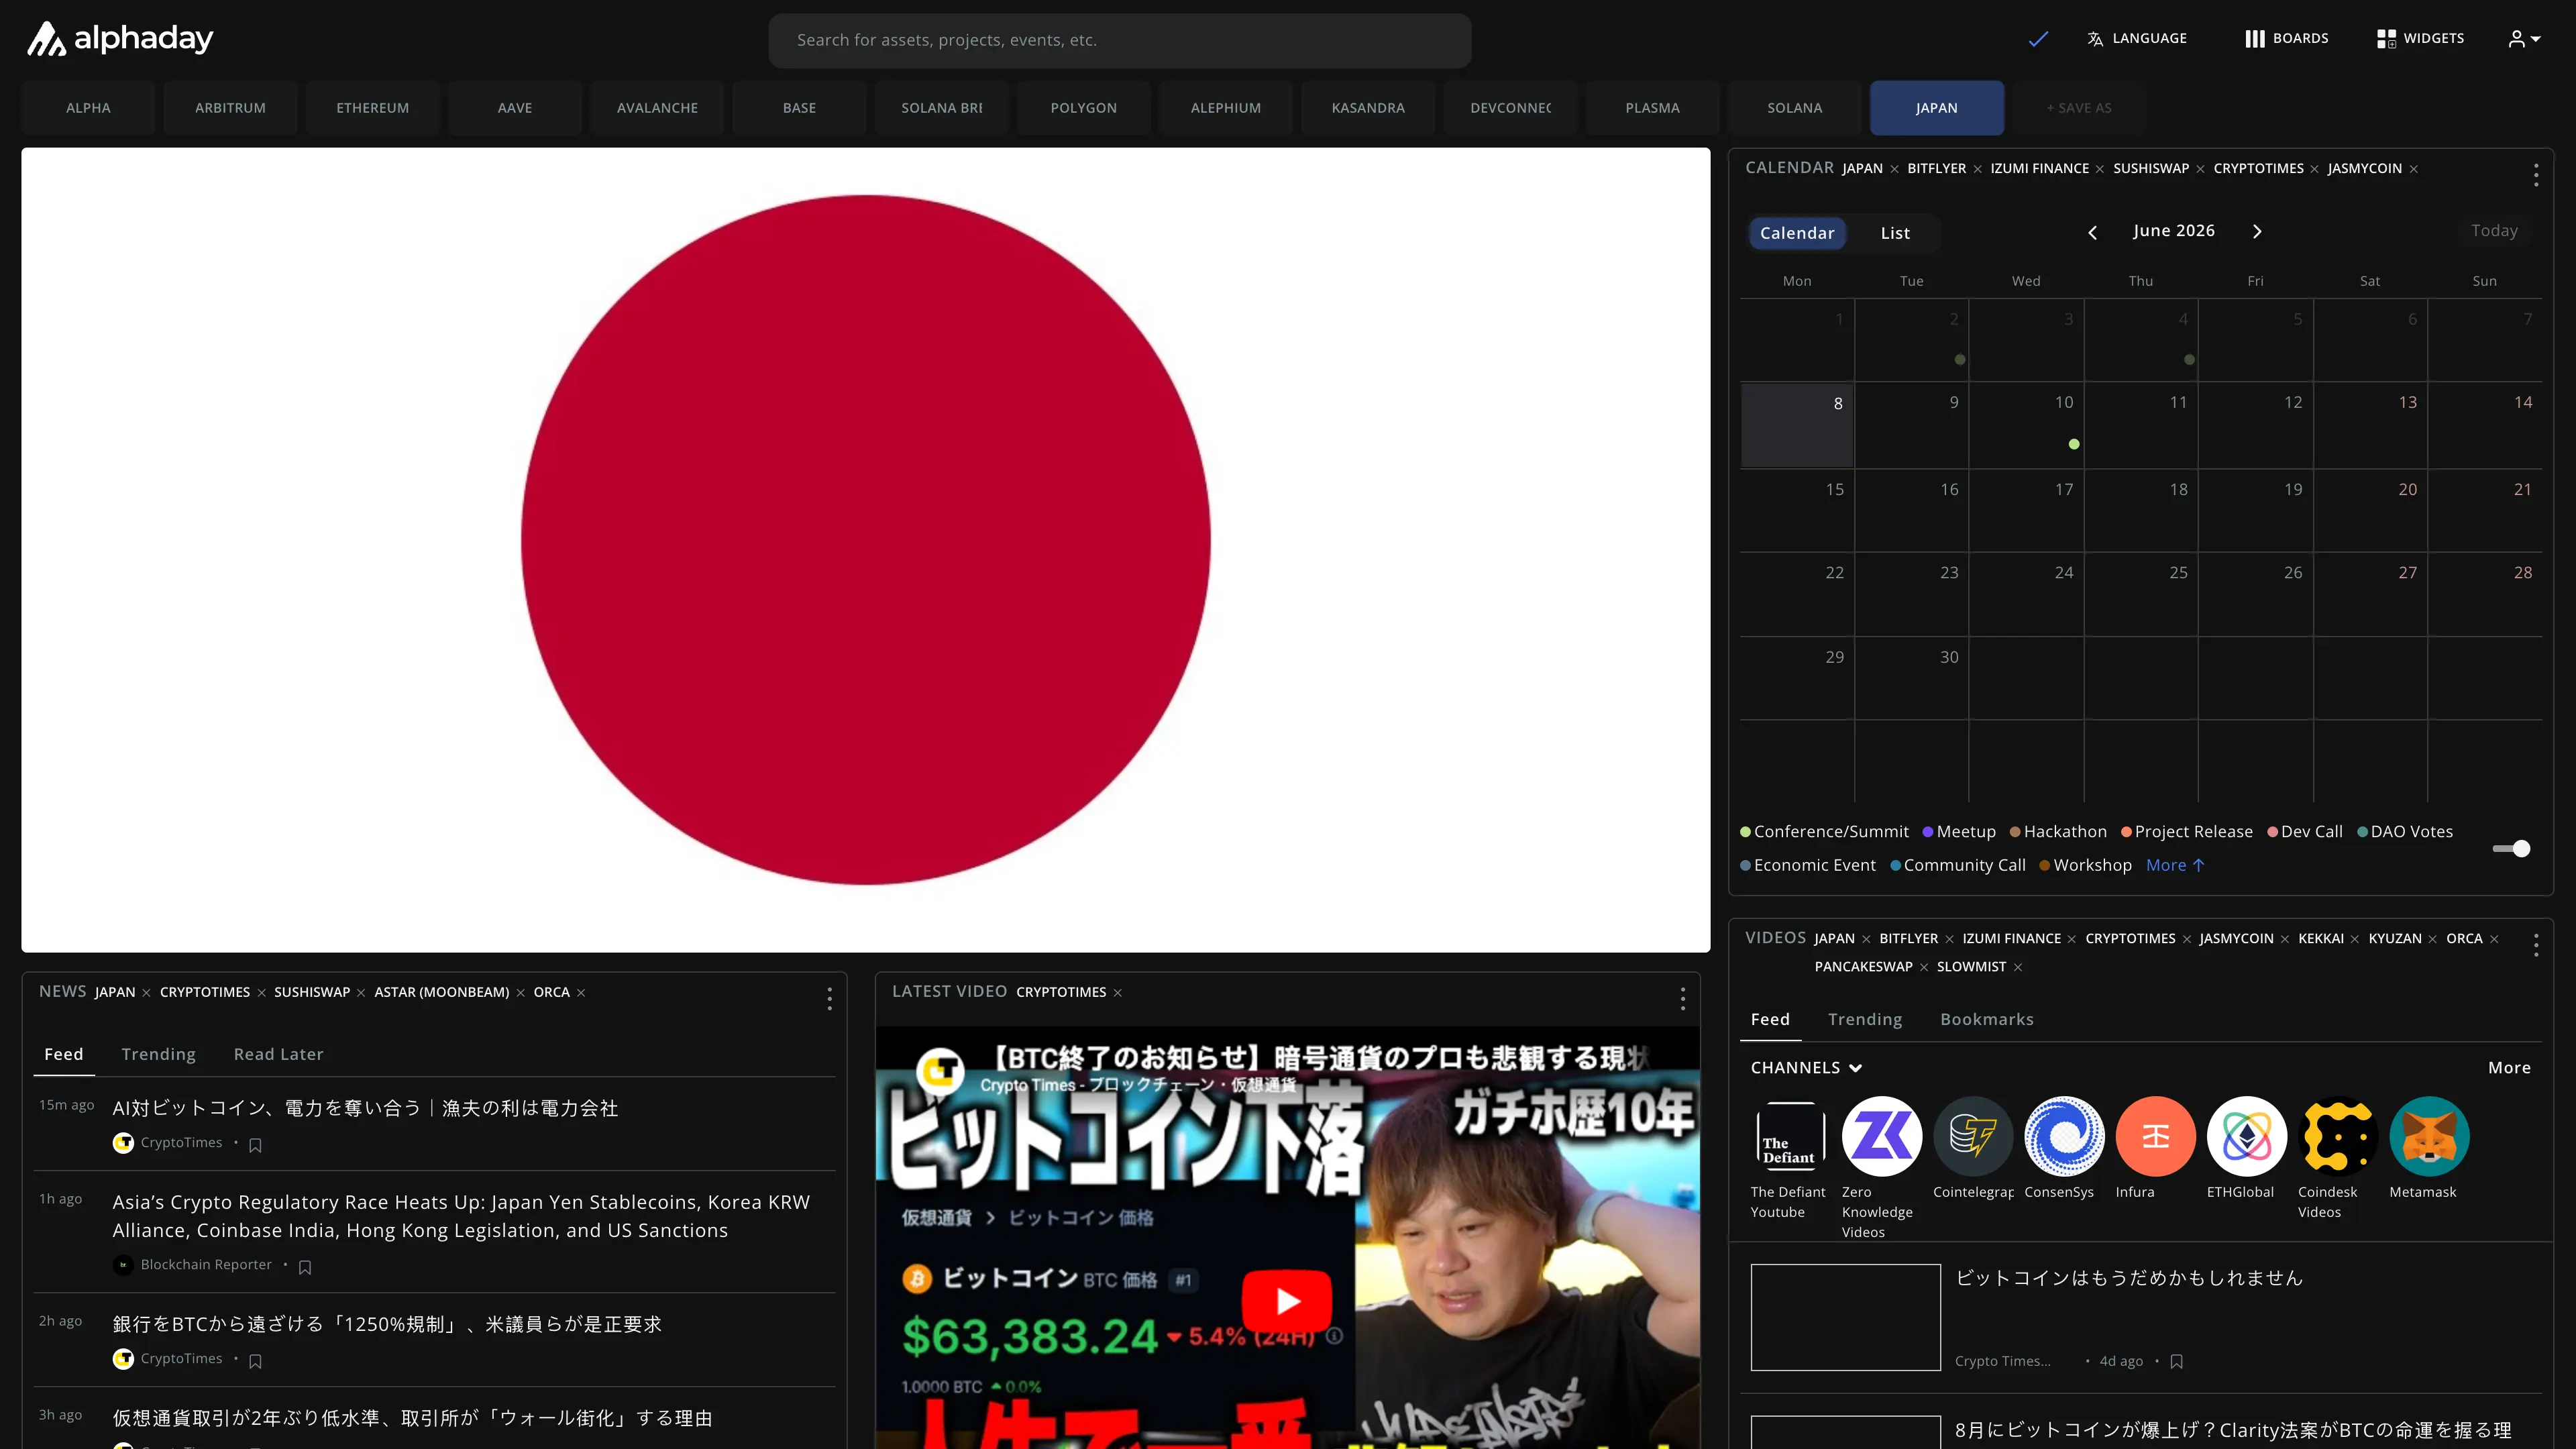Open ビットコインはもうだめかも video thumbnail
Screen dimensions: 2576x1449
click(1845, 1318)
